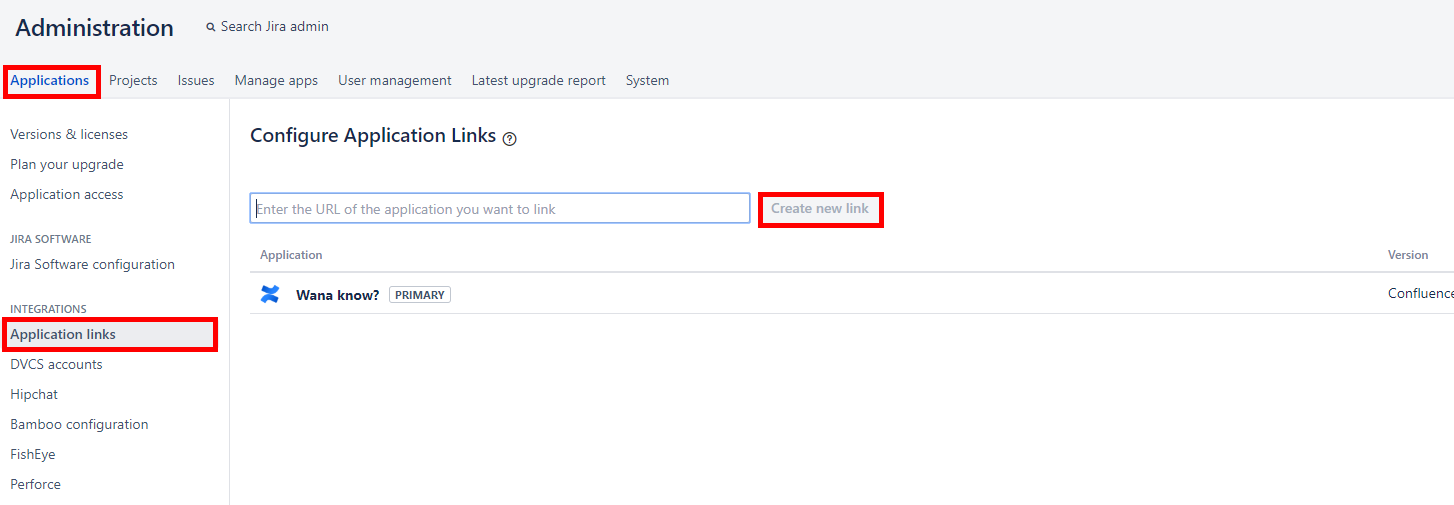Select Plan your upgrade sidebar link
The image size is (1454, 505).
click(x=67, y=164)
